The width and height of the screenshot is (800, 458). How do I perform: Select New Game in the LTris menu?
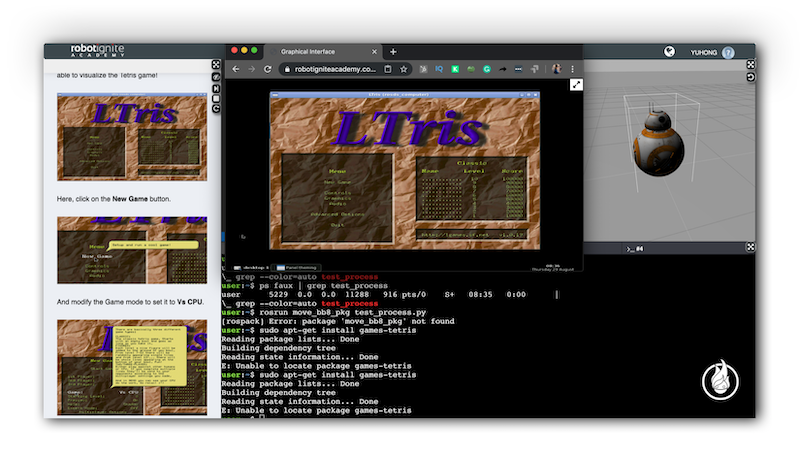[337, 182]
